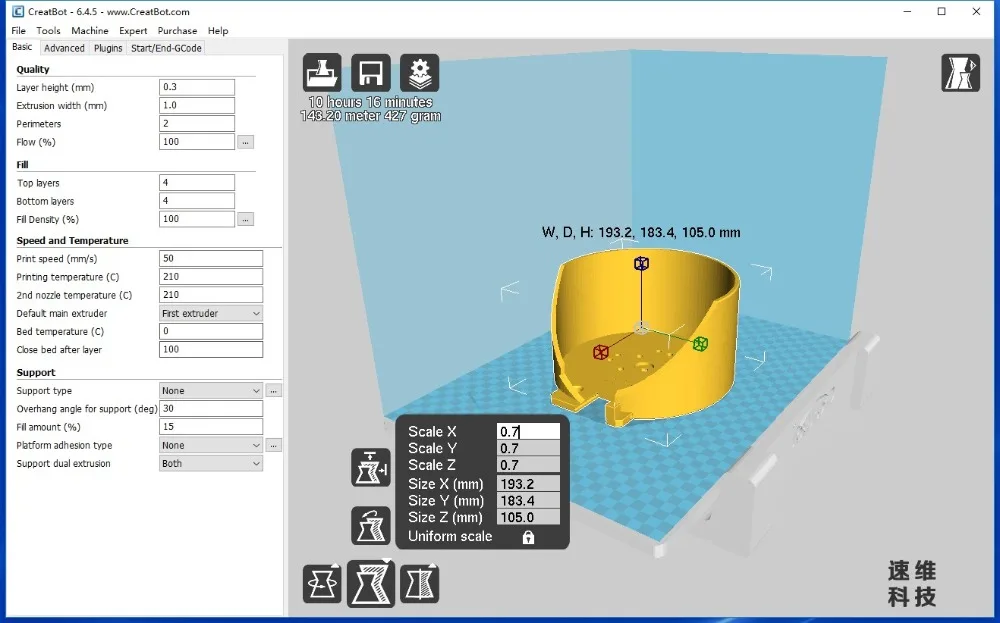Screen dimensions: 1000x623
Task: Click the Fill amount (%) input field
Action: 210,427
